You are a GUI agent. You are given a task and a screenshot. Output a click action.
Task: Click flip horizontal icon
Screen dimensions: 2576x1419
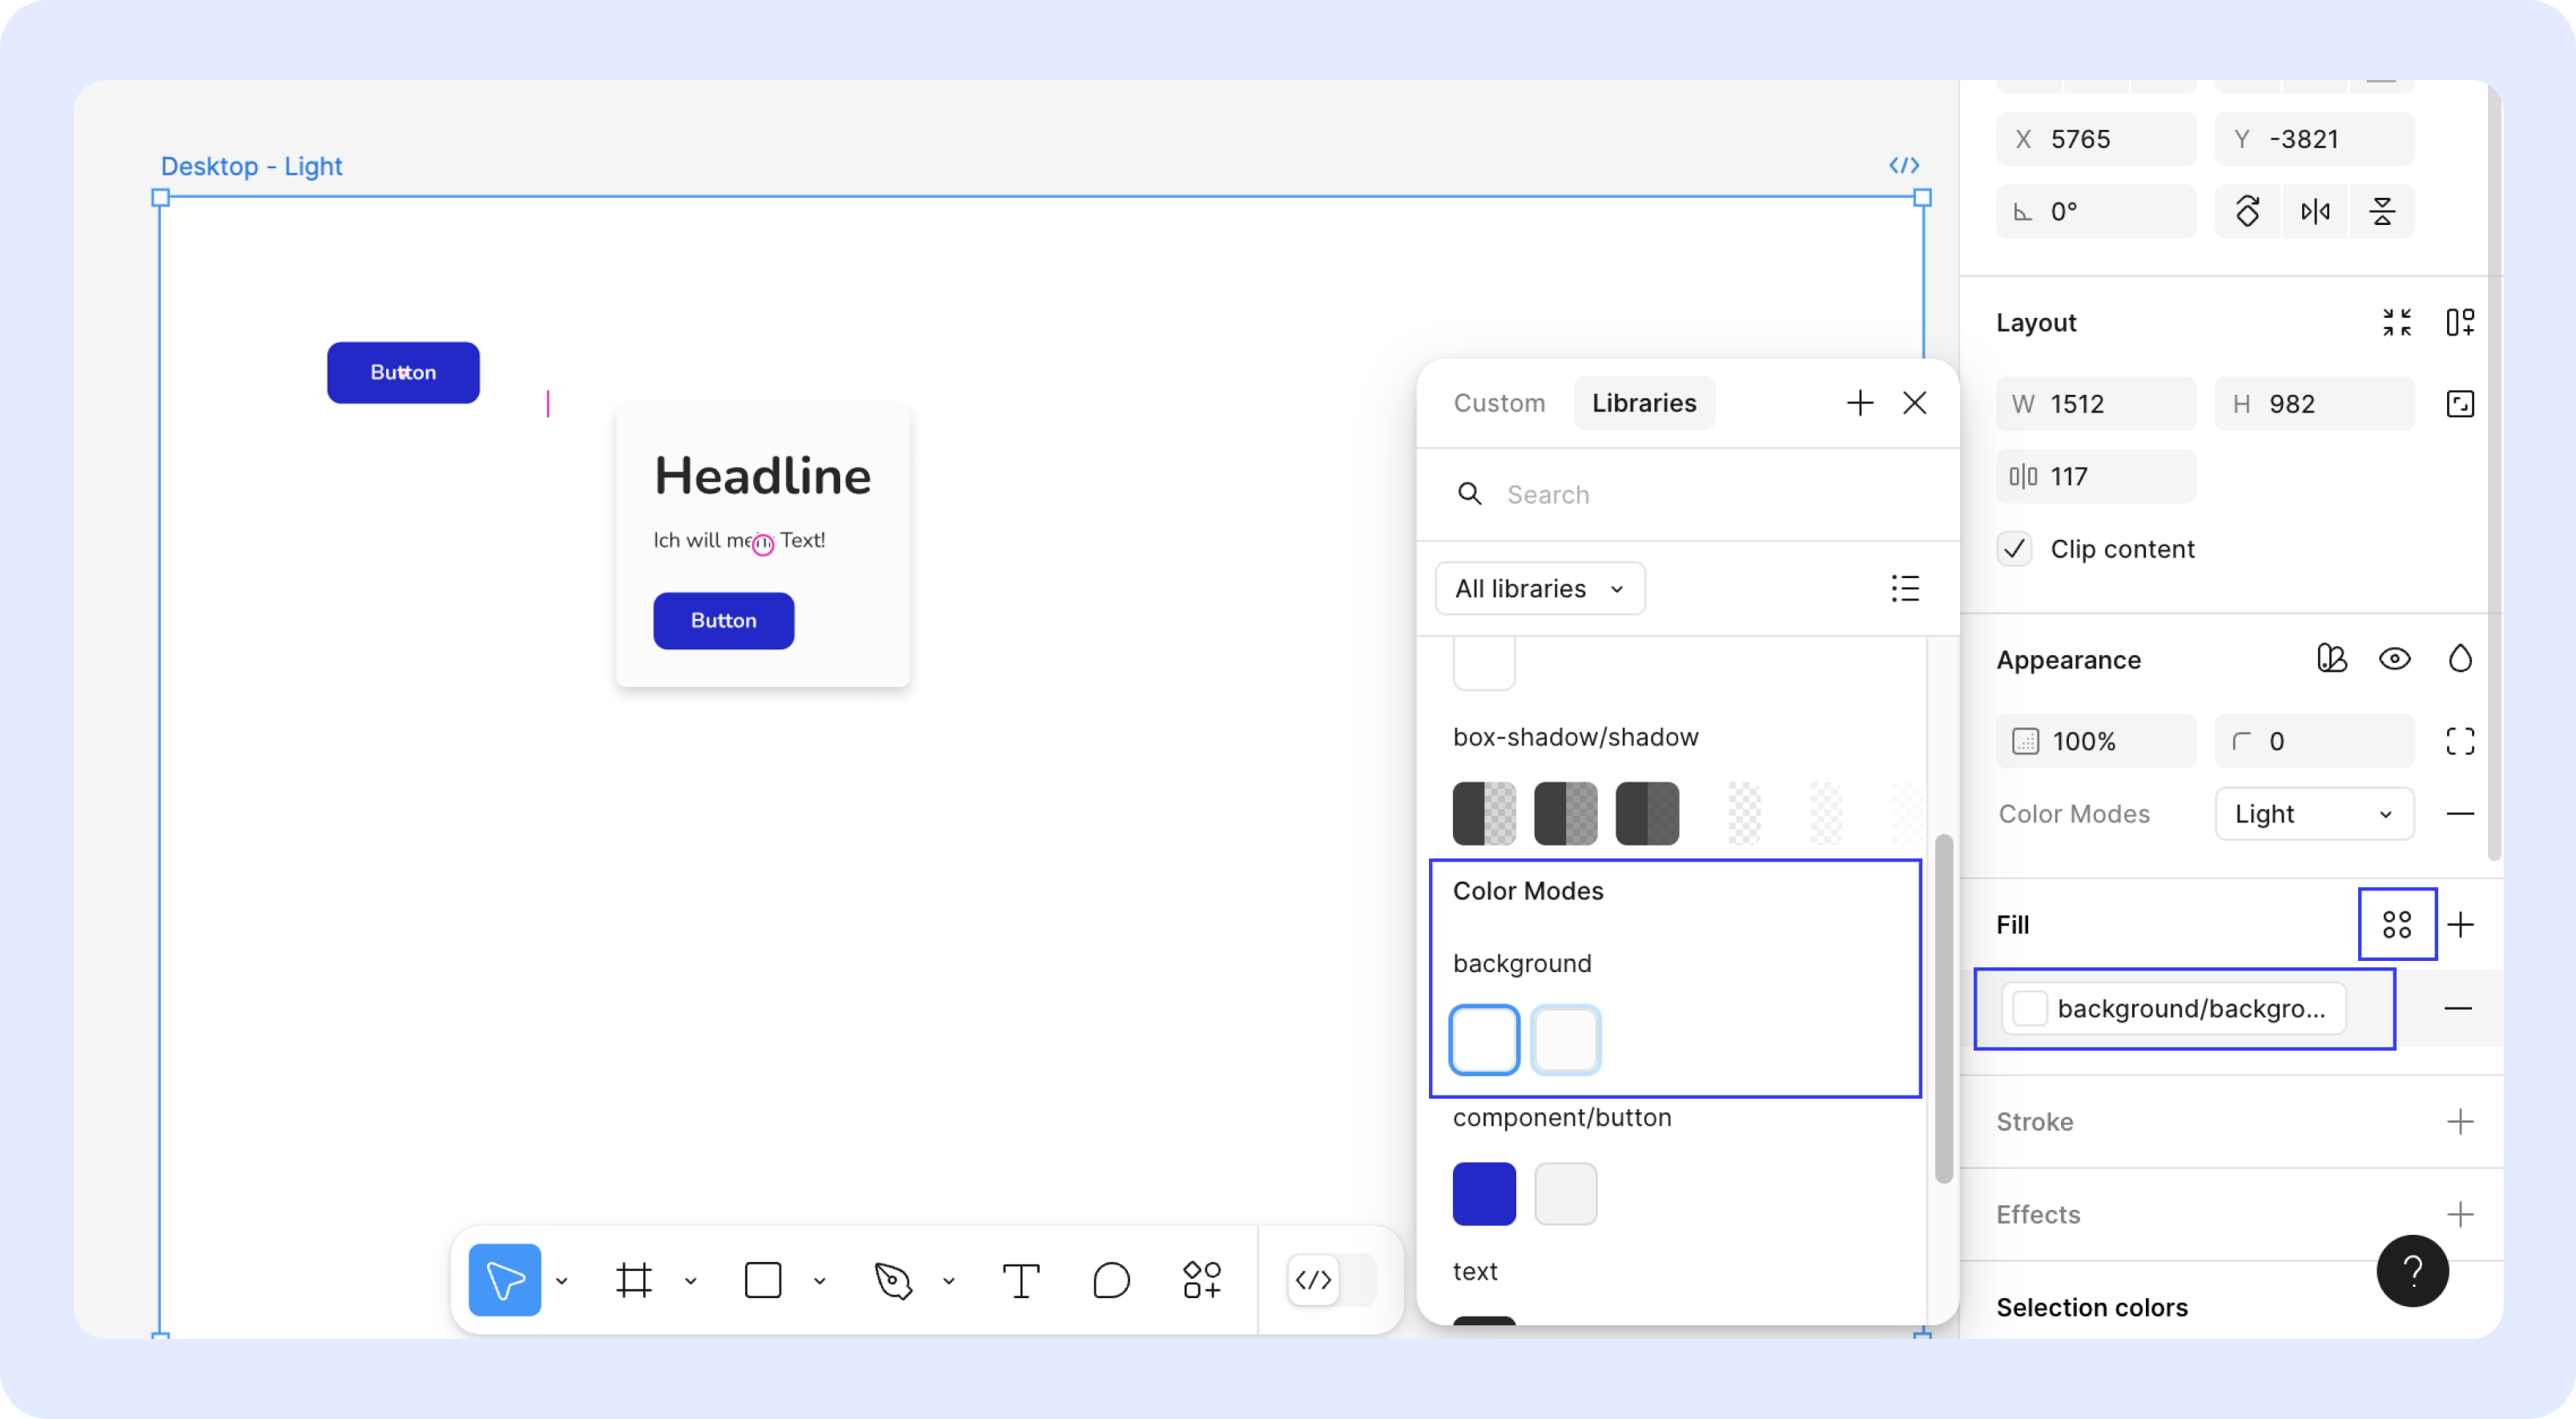[2315, 211]
